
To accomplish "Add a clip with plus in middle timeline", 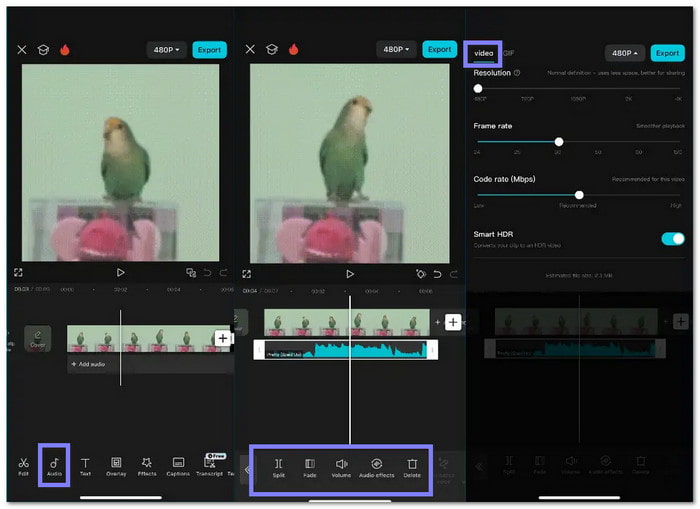I will point(453,322).
